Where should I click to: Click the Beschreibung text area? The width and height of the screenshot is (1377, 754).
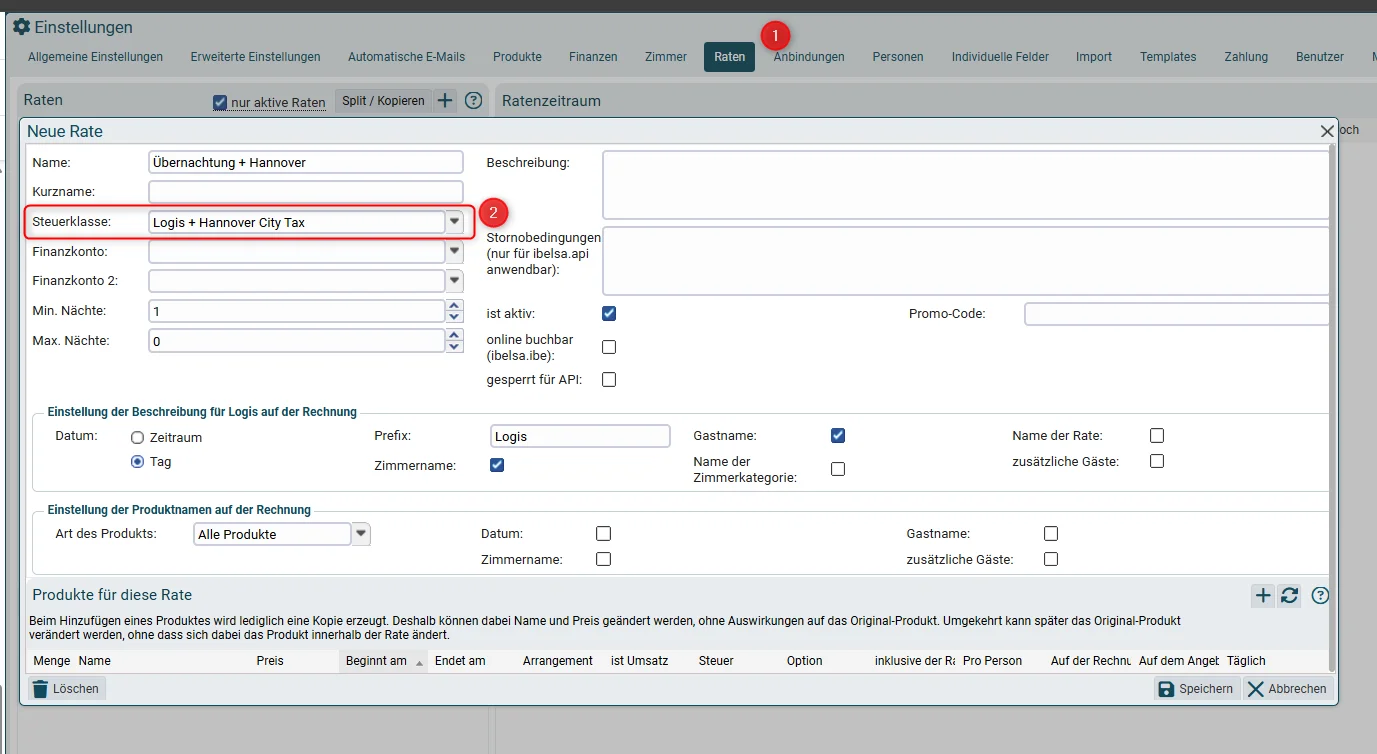click(966, 185)
